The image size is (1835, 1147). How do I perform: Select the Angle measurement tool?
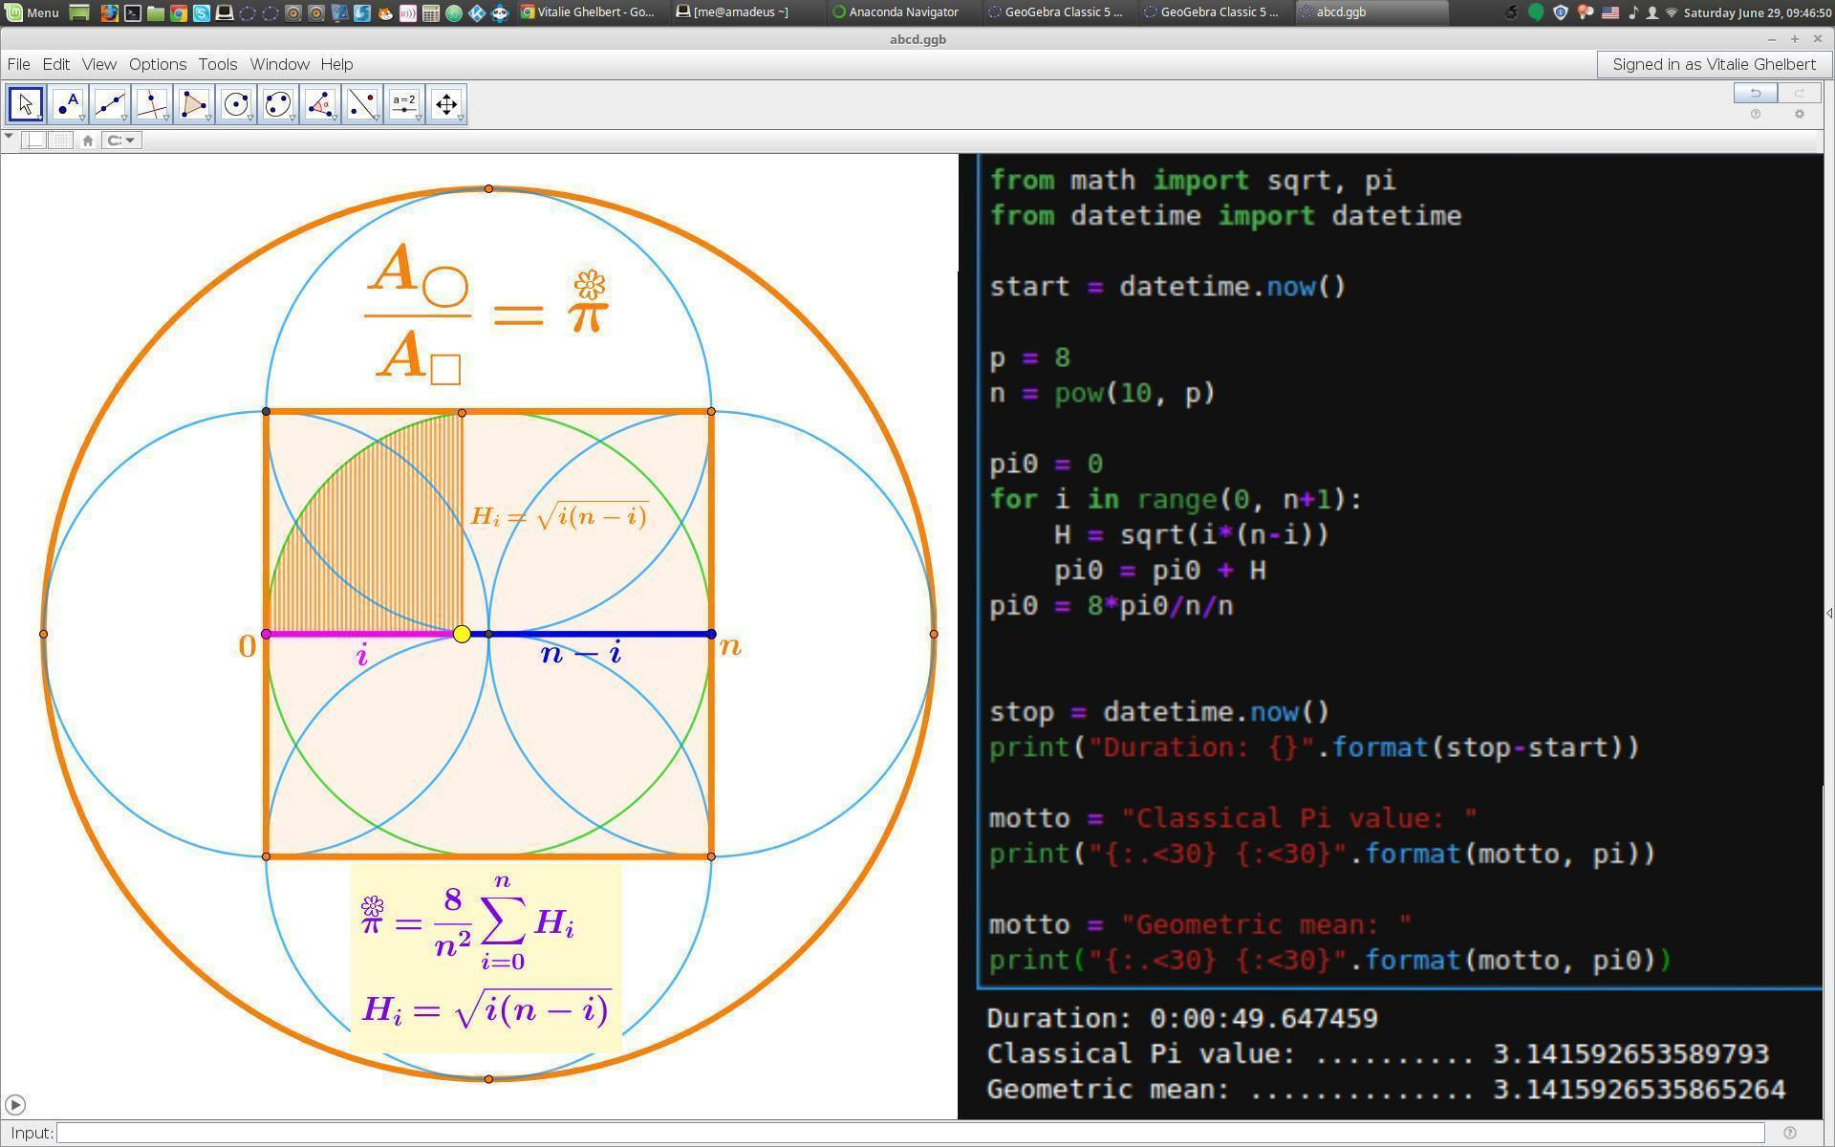(x=319, y=104)
